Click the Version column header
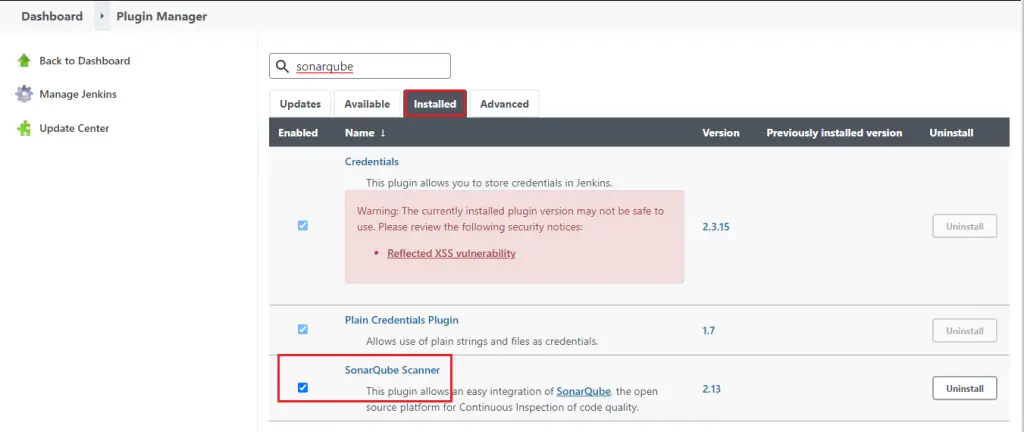The height and width of the screenshot is (432, 1024). (721, 133)
